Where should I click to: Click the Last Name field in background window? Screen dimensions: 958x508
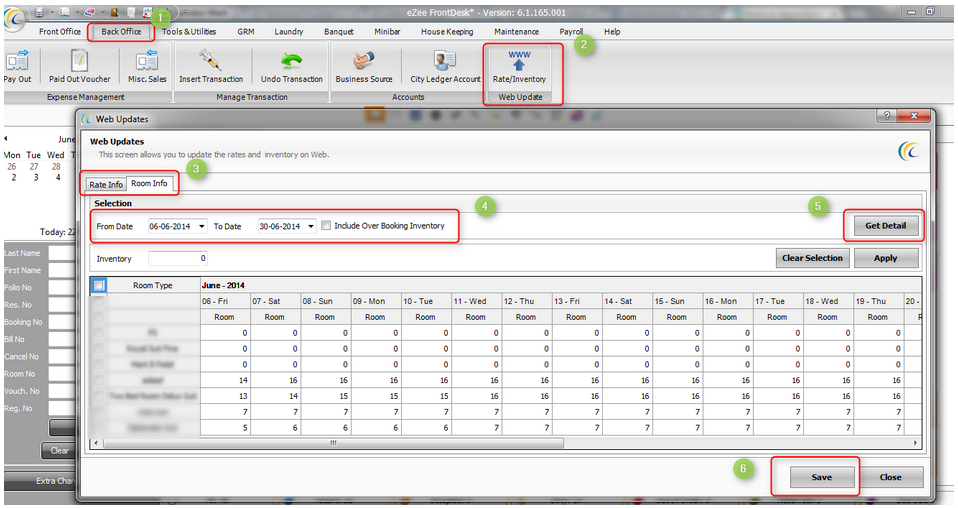point(62,253)
